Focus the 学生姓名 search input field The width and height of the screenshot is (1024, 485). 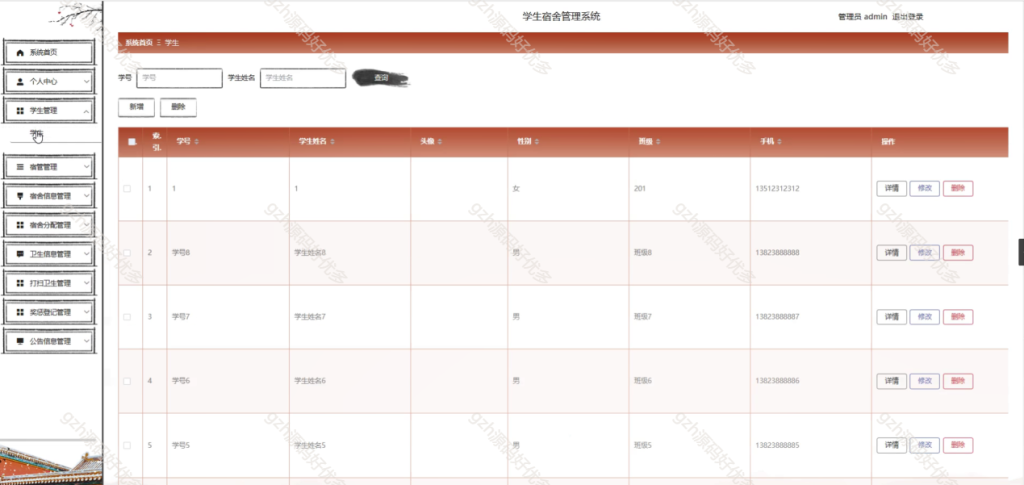(302, 78)
